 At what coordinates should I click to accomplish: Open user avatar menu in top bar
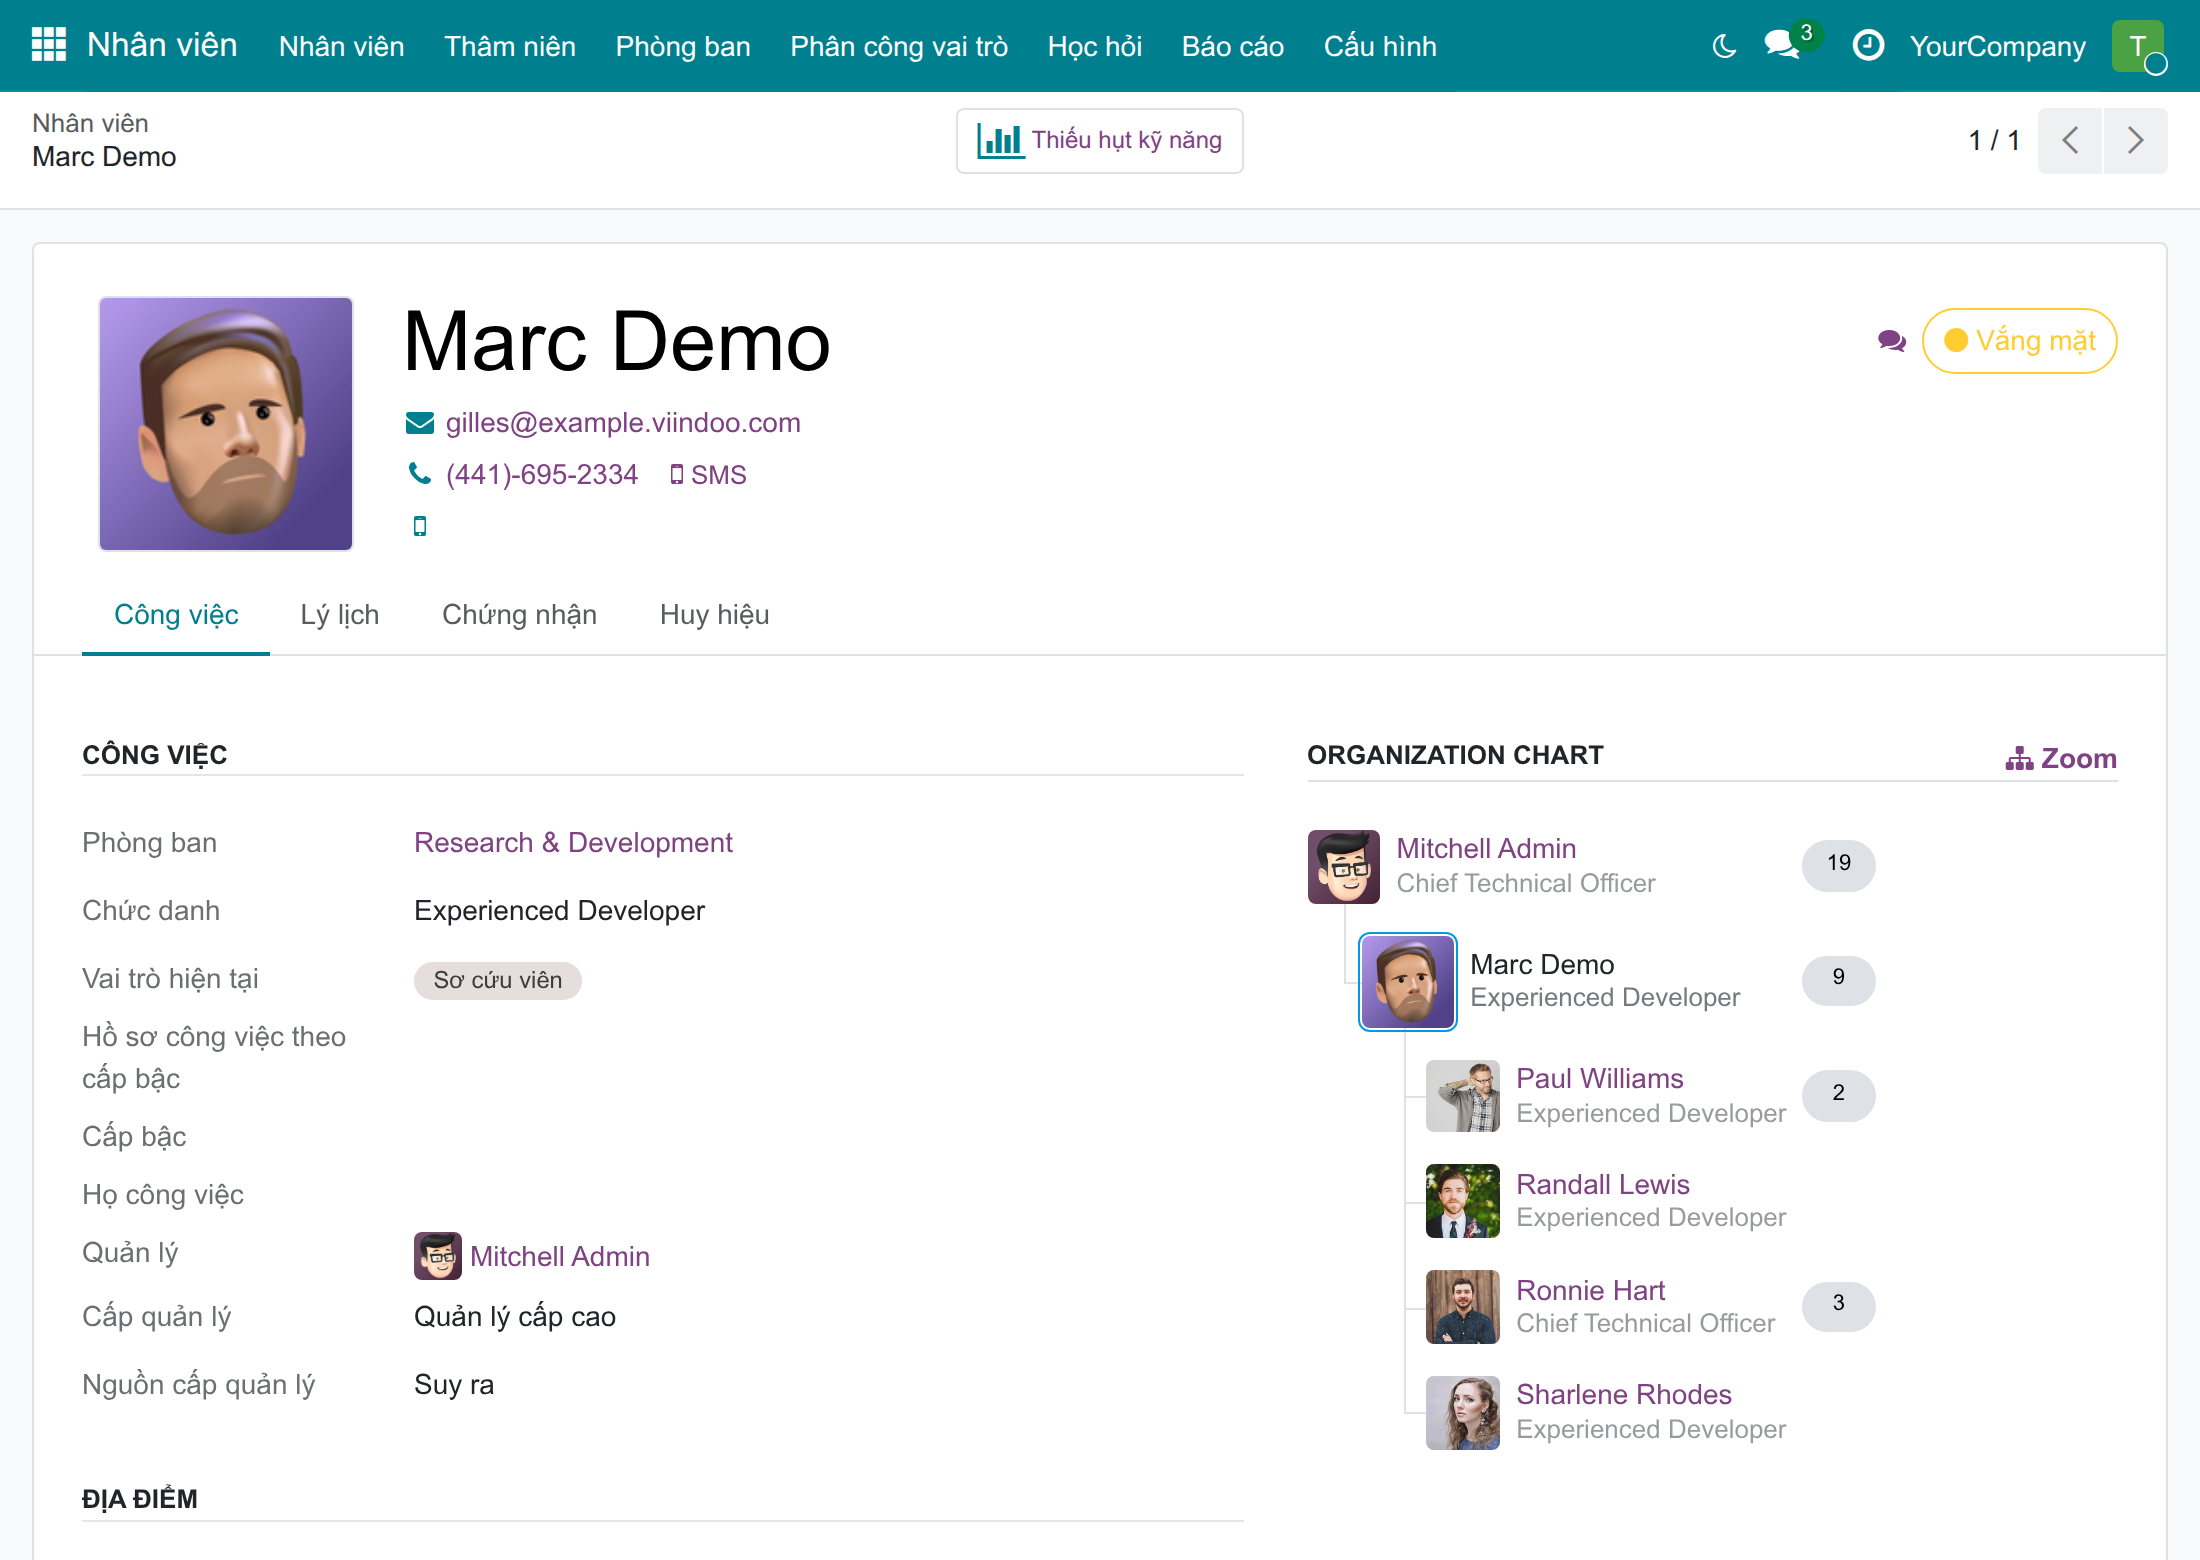click(2138, 46)
